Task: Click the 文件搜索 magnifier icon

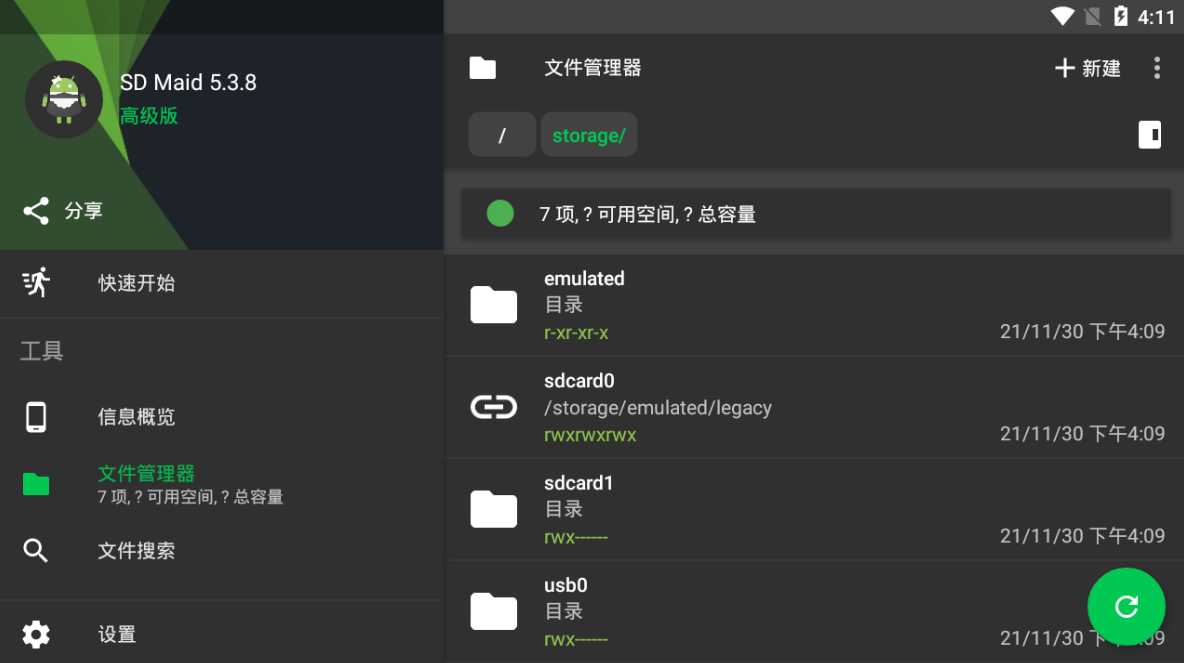Action: [x=36, y=550]
